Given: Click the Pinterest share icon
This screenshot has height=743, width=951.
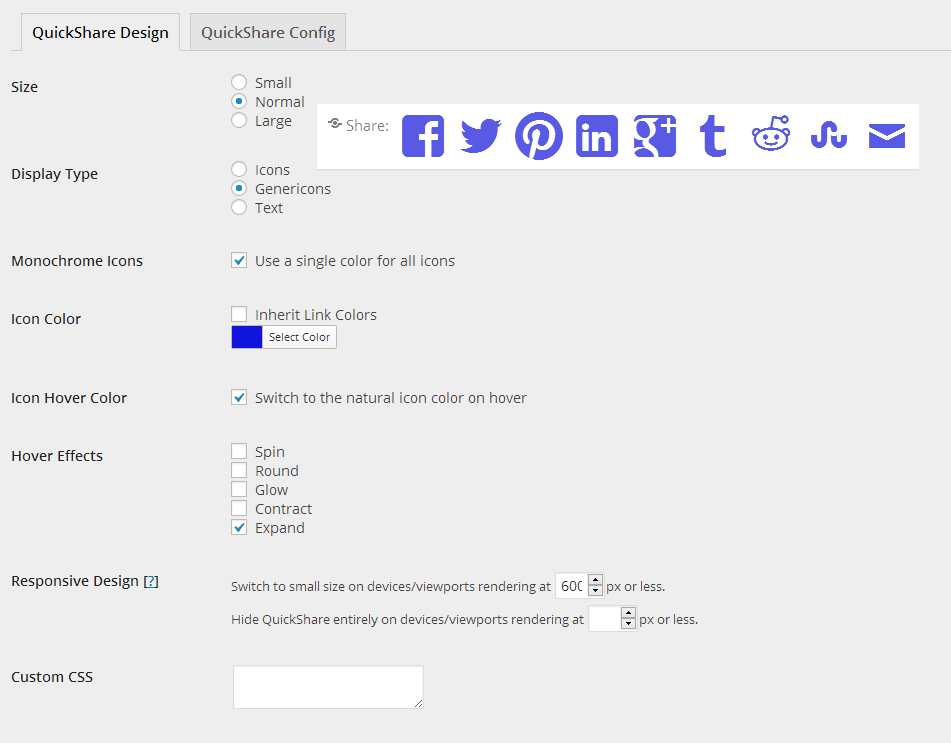Looking at the screenshot, I should coord(539,136).
